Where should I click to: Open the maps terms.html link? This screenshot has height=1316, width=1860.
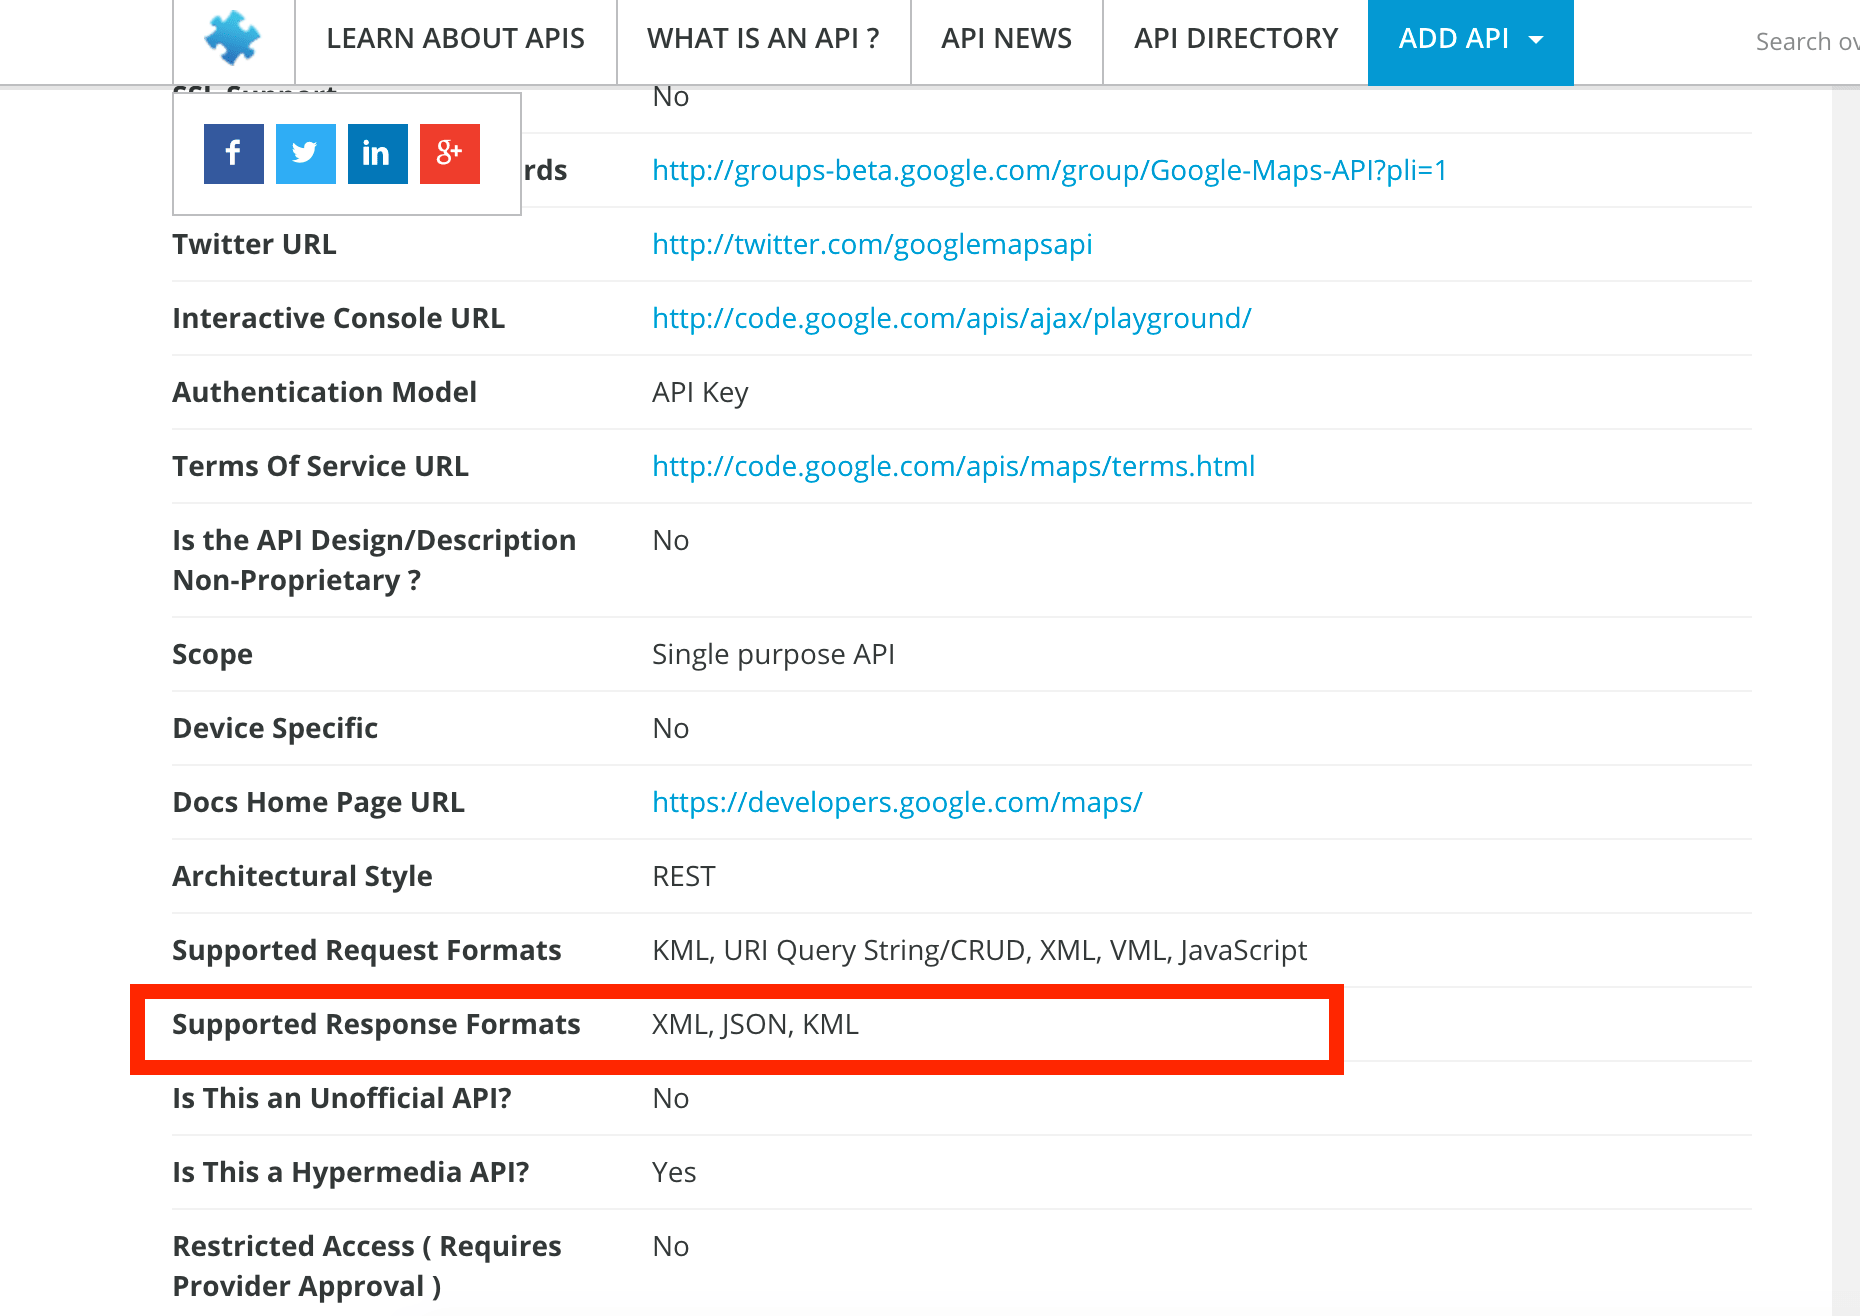coord(953,466)
